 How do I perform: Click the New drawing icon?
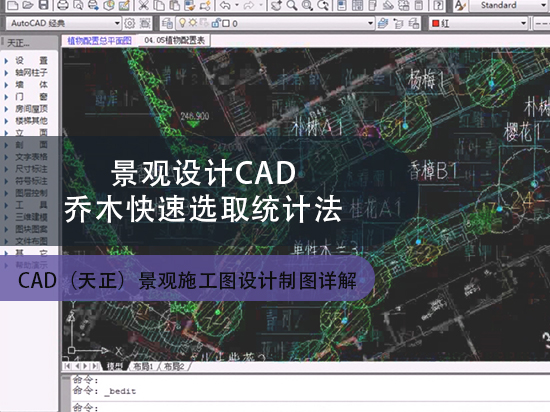point(13,5)
